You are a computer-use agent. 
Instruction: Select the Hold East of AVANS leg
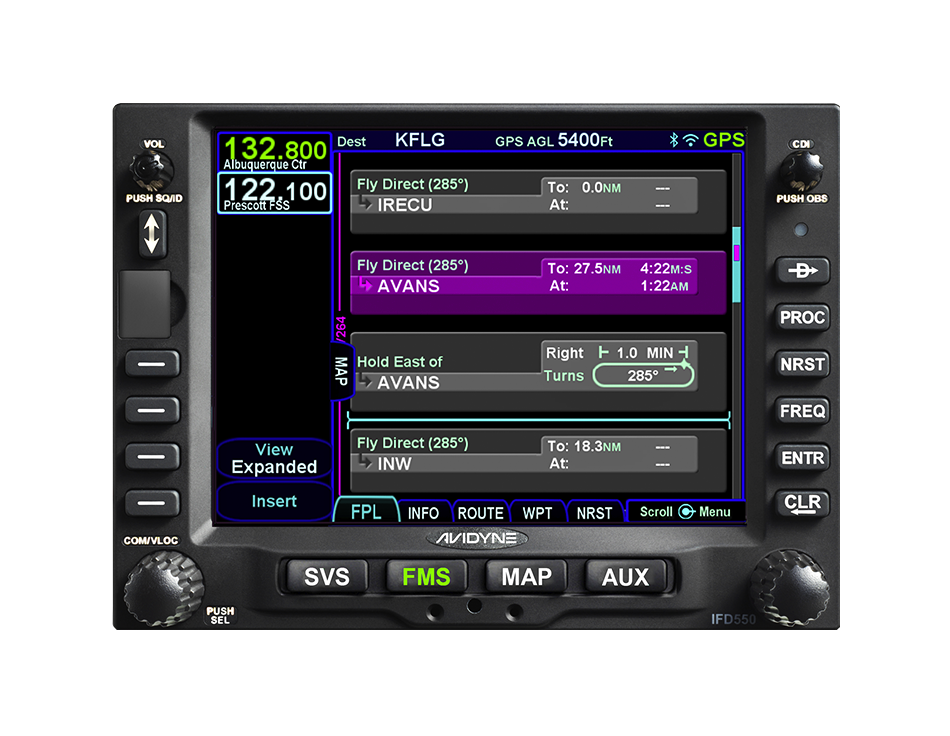538,372
